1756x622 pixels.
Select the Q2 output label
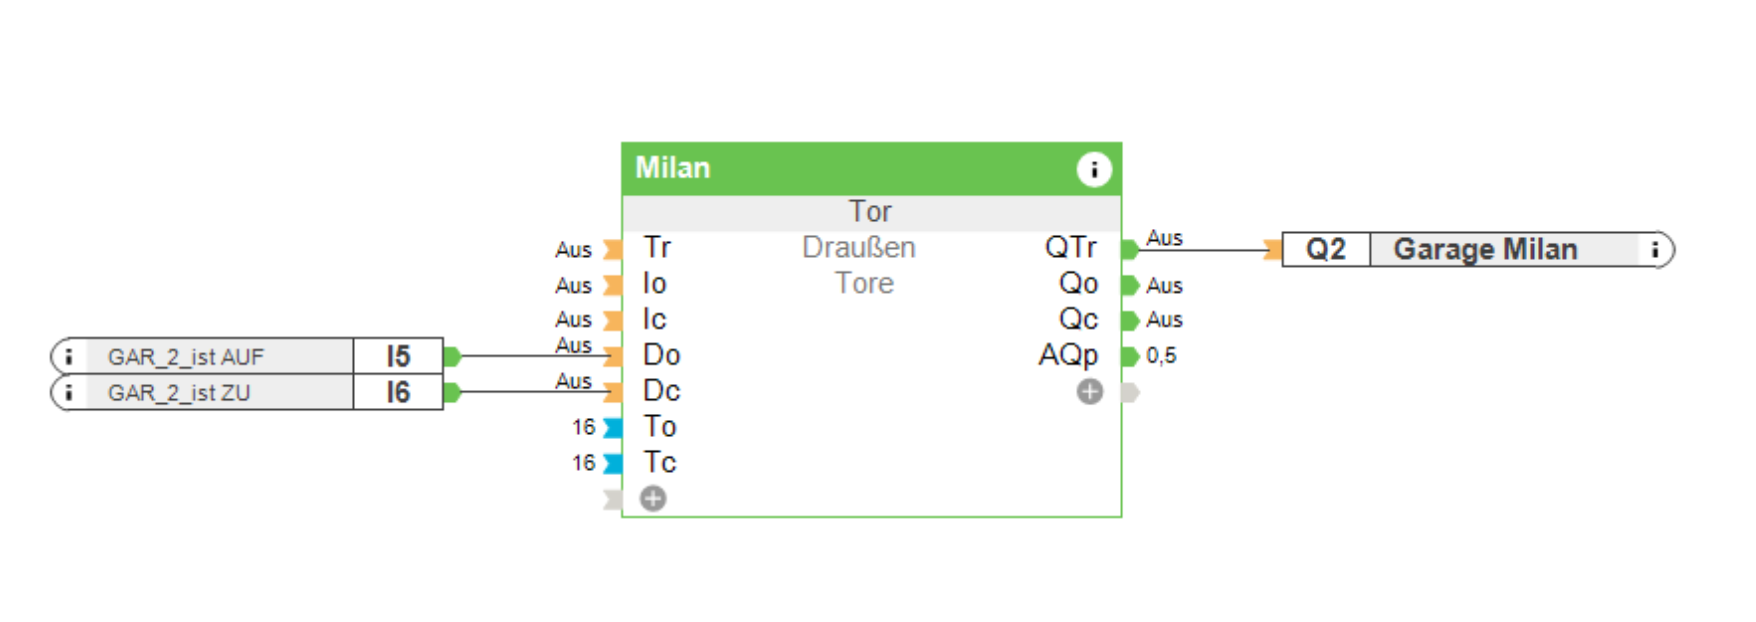pyautogui.click(x=1325, y=249)
